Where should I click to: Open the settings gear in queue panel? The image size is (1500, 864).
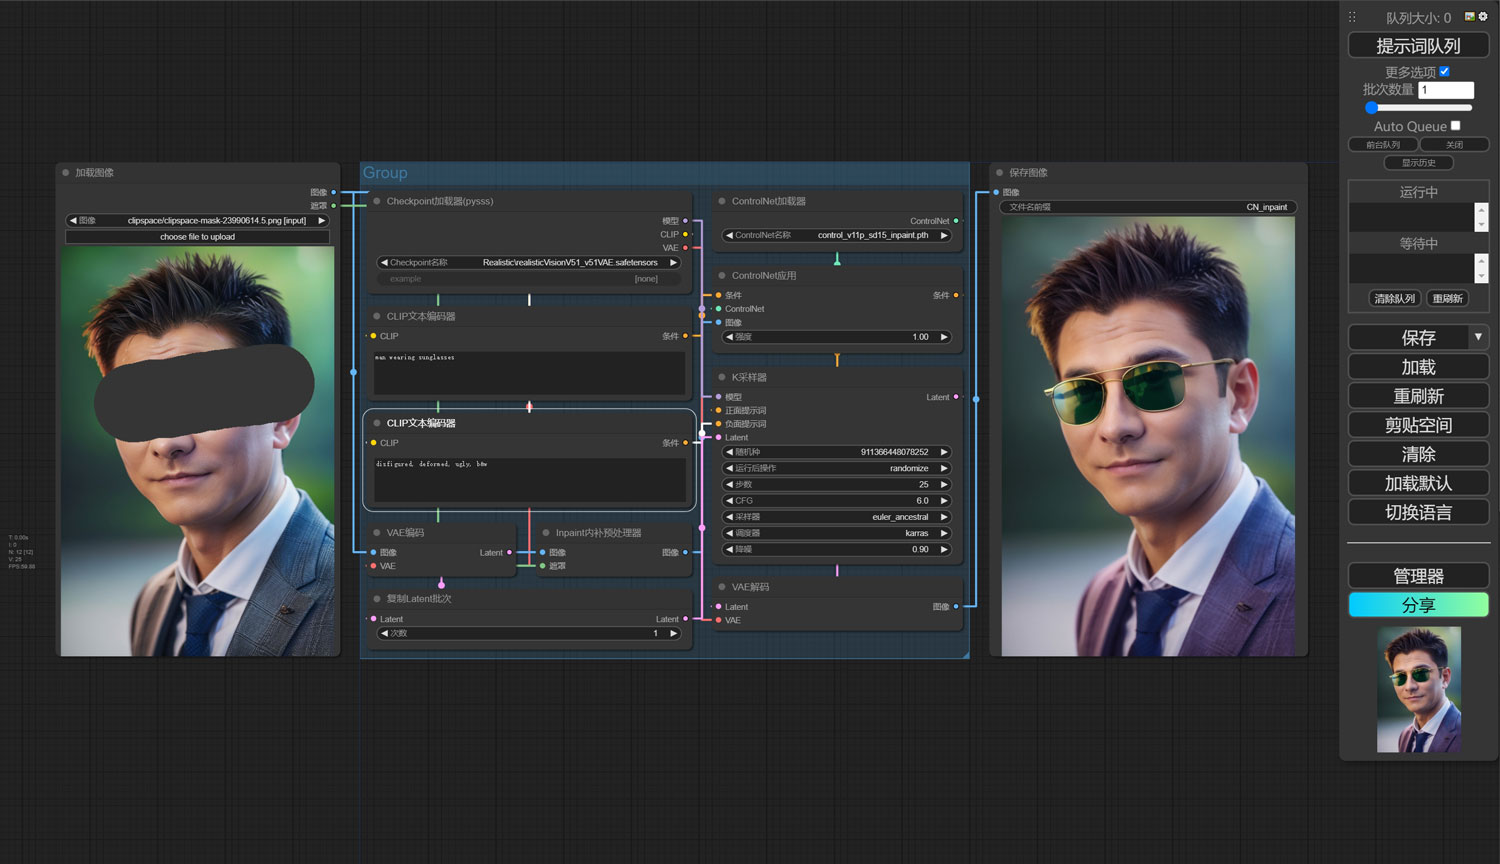point(1483,16)
